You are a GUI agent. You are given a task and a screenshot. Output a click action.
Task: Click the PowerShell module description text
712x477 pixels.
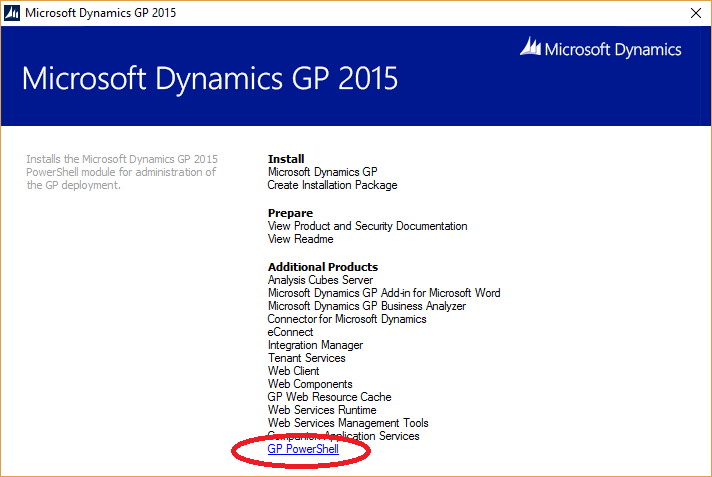122,172
